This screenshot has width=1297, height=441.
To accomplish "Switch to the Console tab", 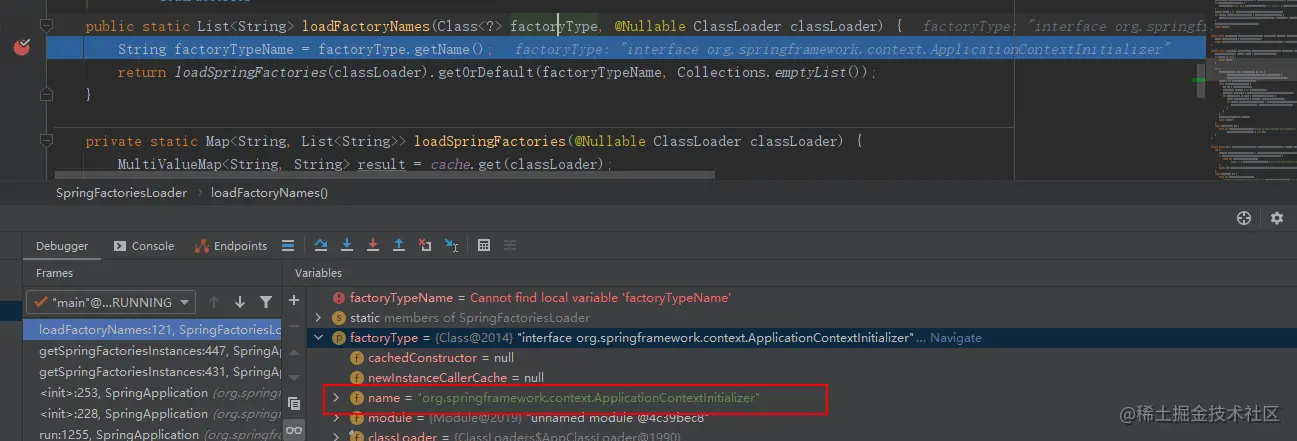I will point(144,246).
